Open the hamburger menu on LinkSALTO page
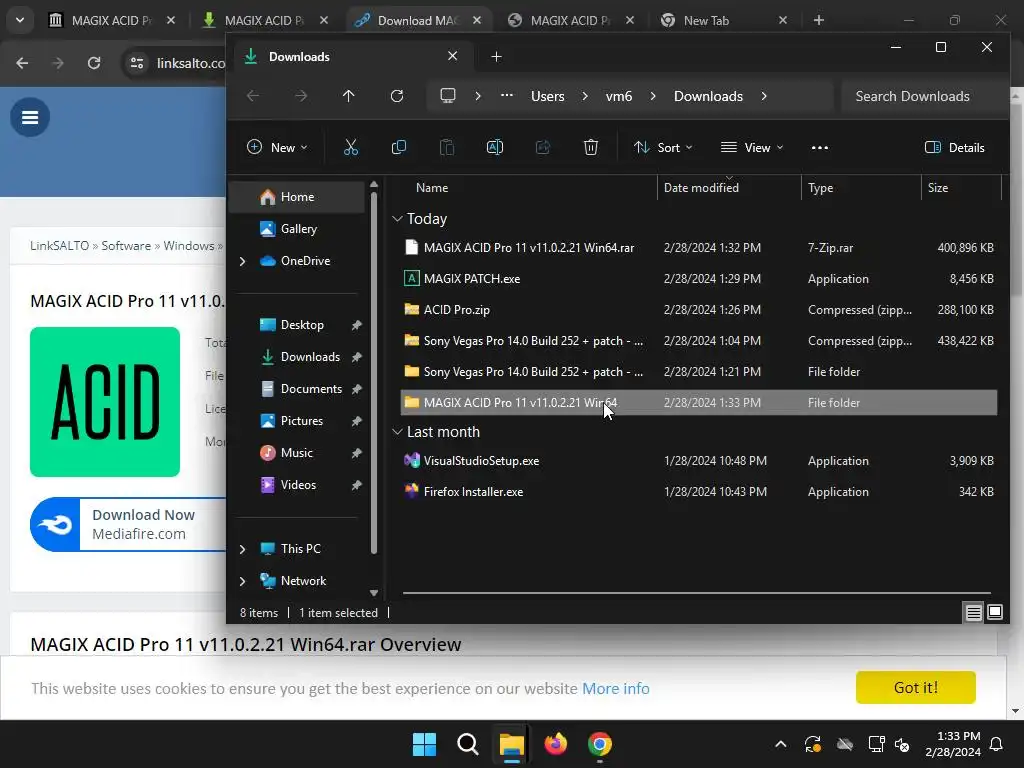 point(30,118)
